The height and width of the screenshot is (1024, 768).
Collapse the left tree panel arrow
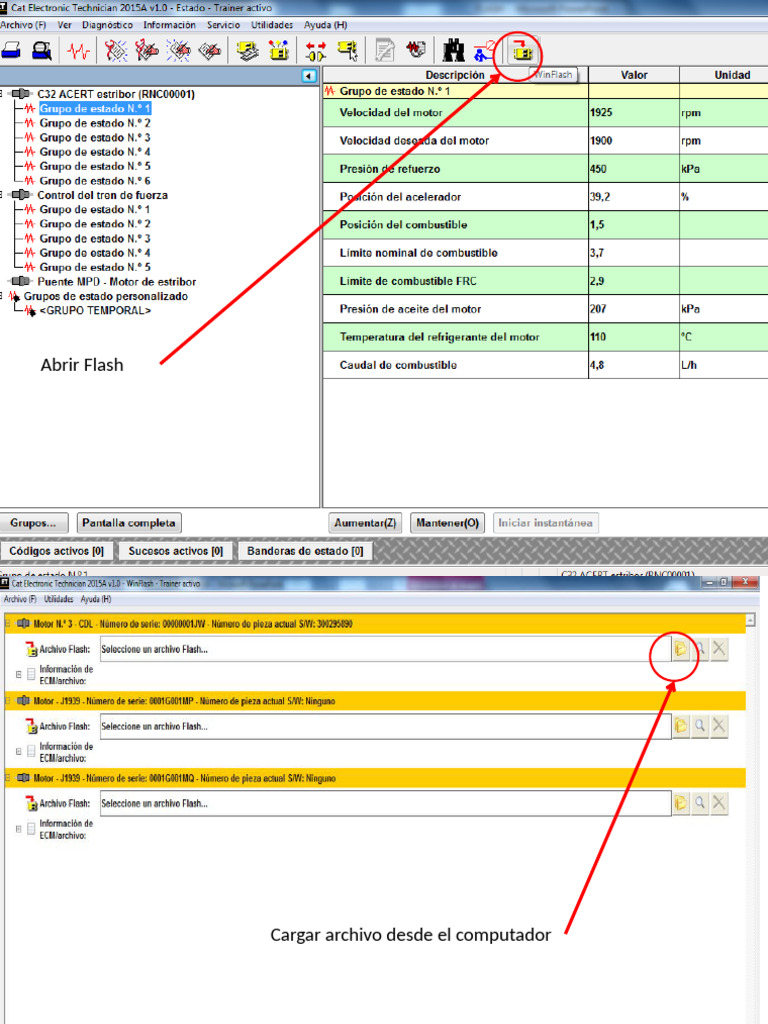coord(310,76)
